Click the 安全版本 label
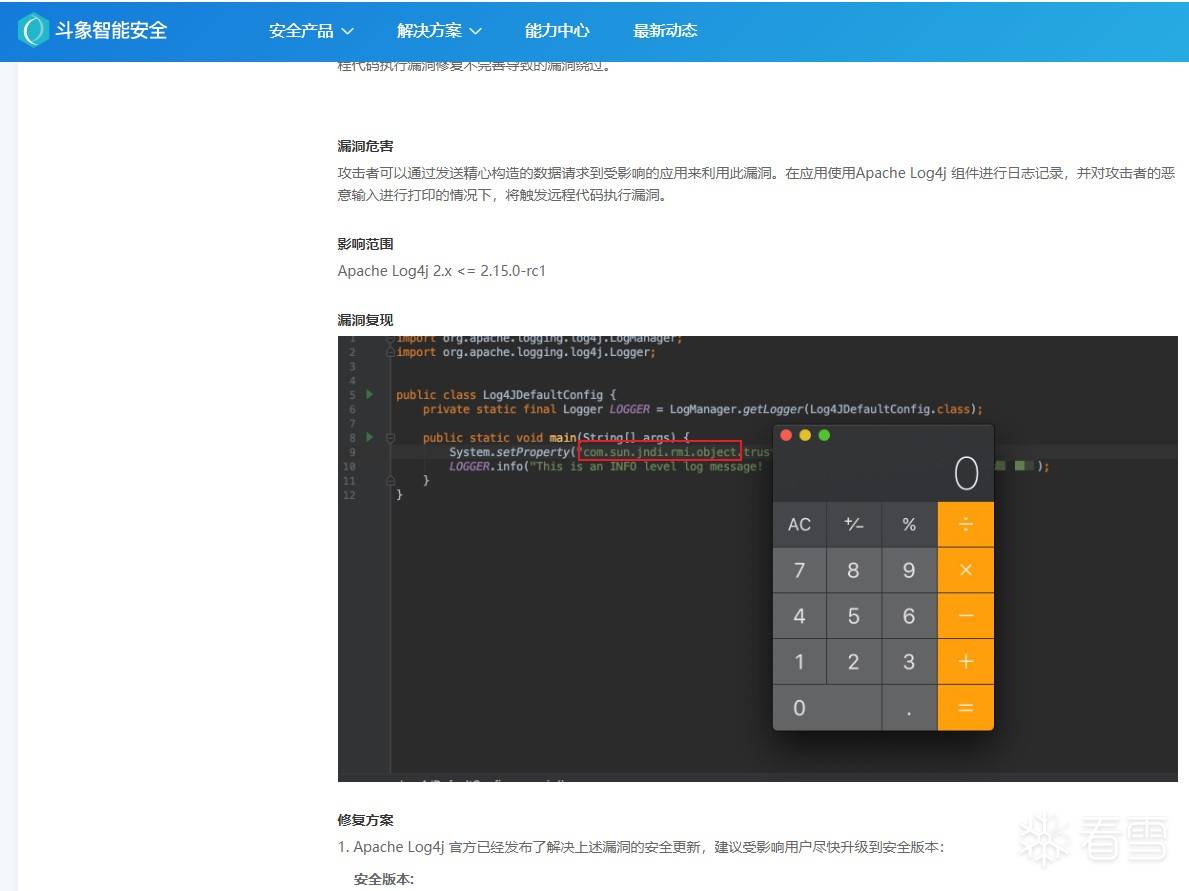The width and height of the screenshot is (1189, 891). [384, 880]
